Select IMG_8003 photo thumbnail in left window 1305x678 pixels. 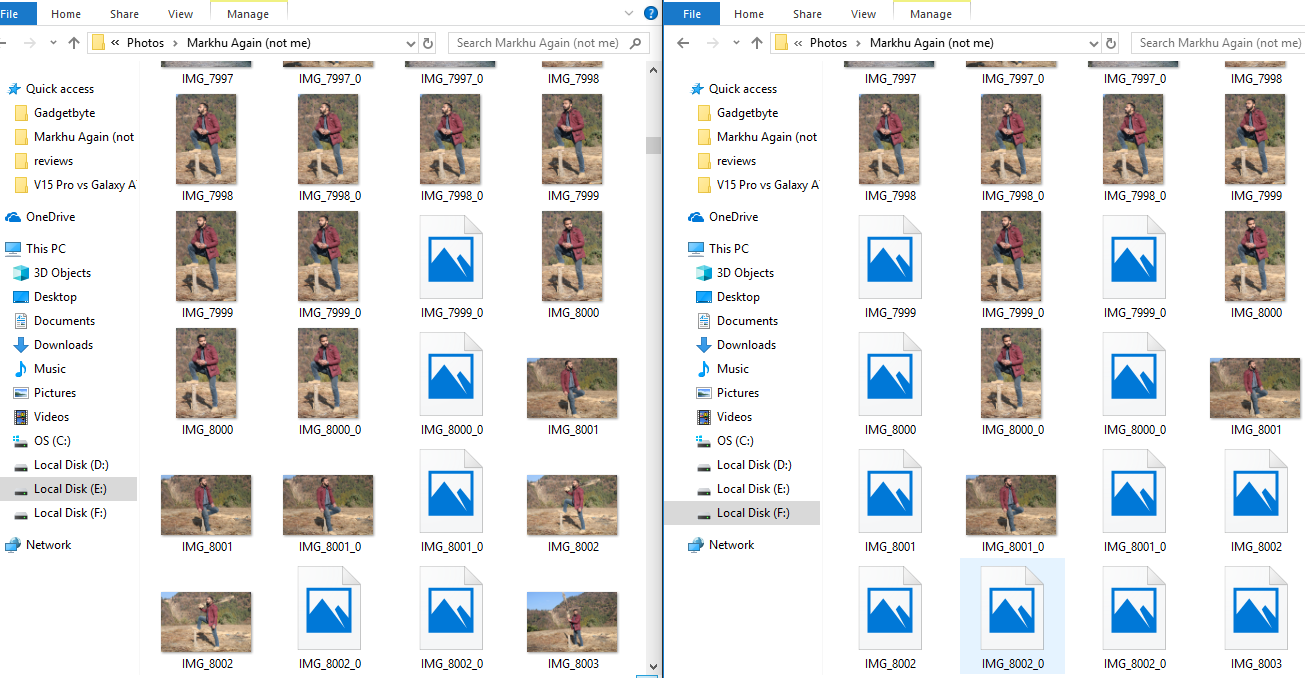pos(572,622)
